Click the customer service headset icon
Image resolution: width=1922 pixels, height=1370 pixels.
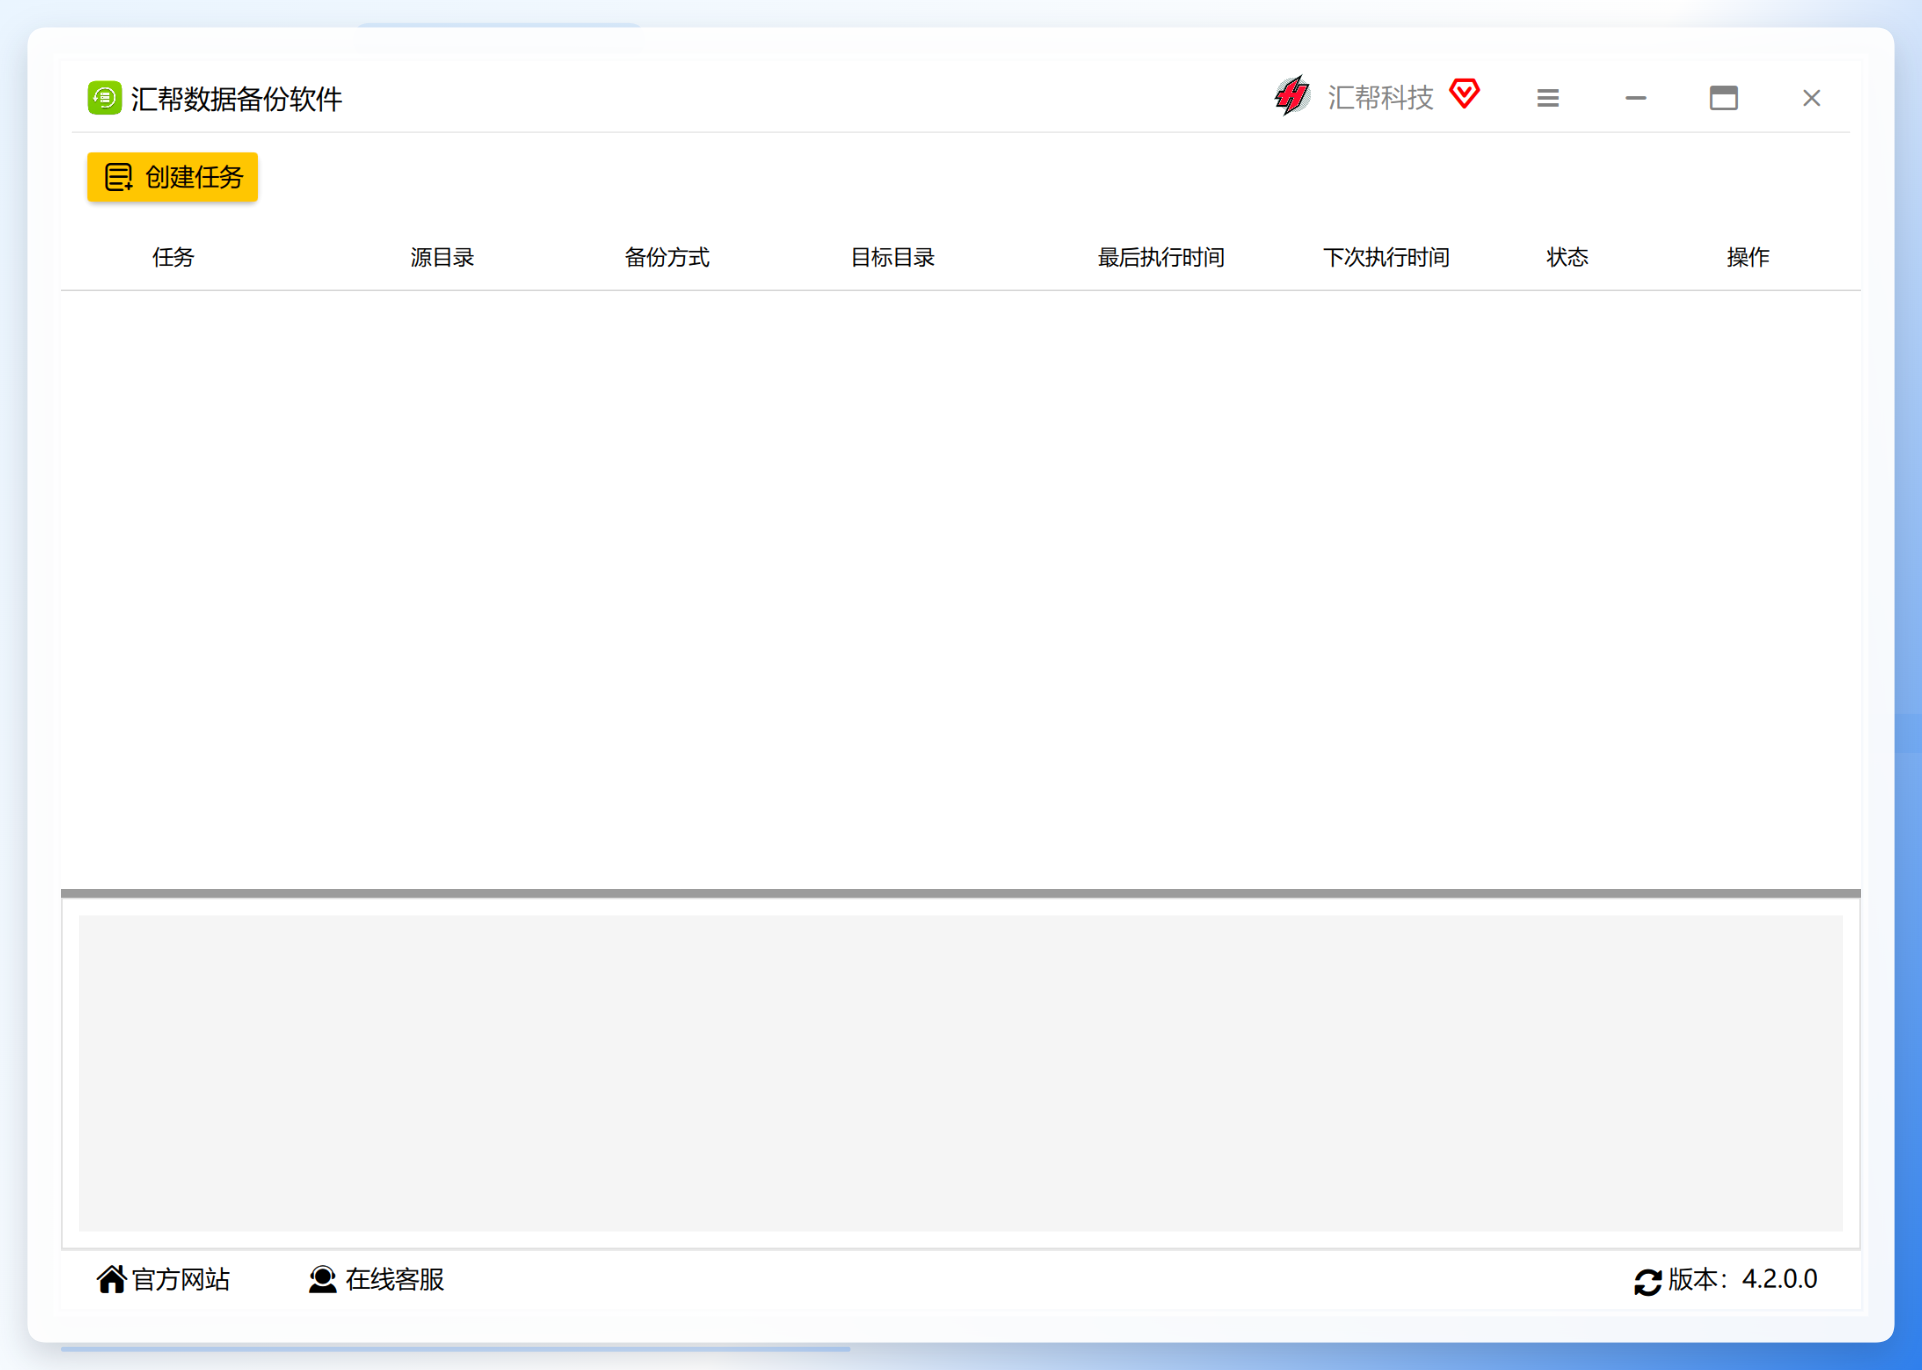click(x=322, y=1279)
